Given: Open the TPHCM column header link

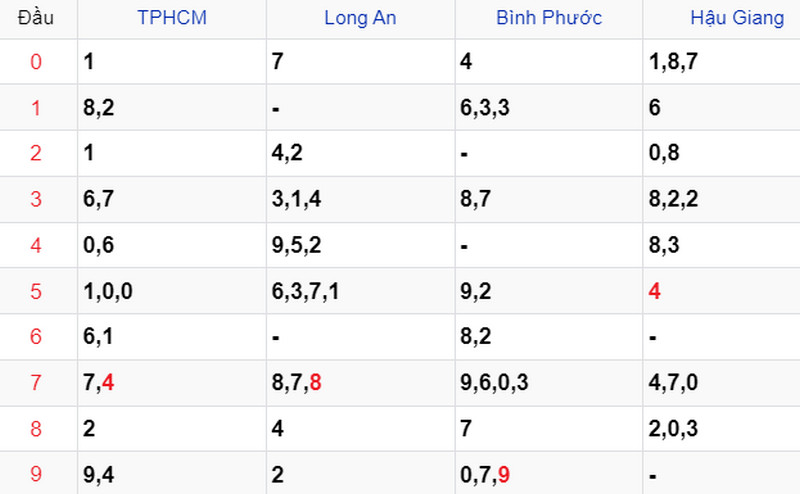Looking at the screenshot, I should (172, 18).
